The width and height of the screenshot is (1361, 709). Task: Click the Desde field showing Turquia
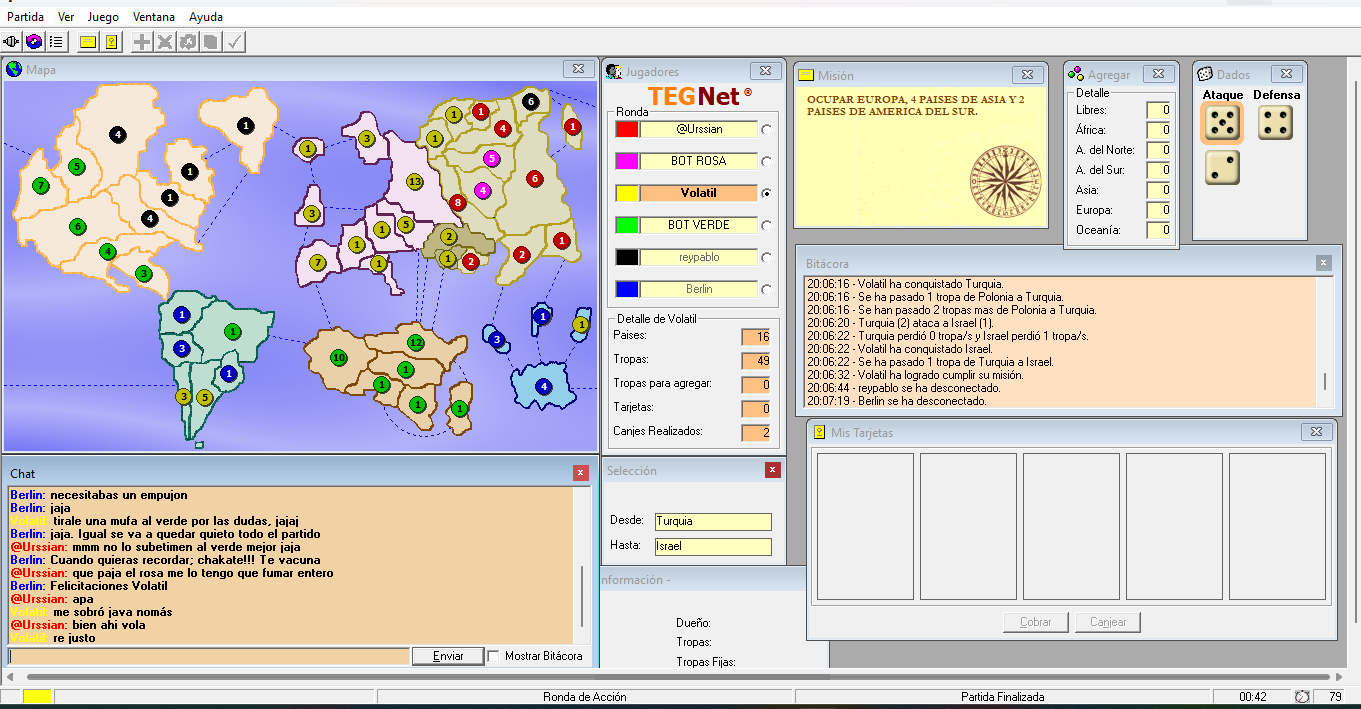pyautogui.click(x=713, y=521)
